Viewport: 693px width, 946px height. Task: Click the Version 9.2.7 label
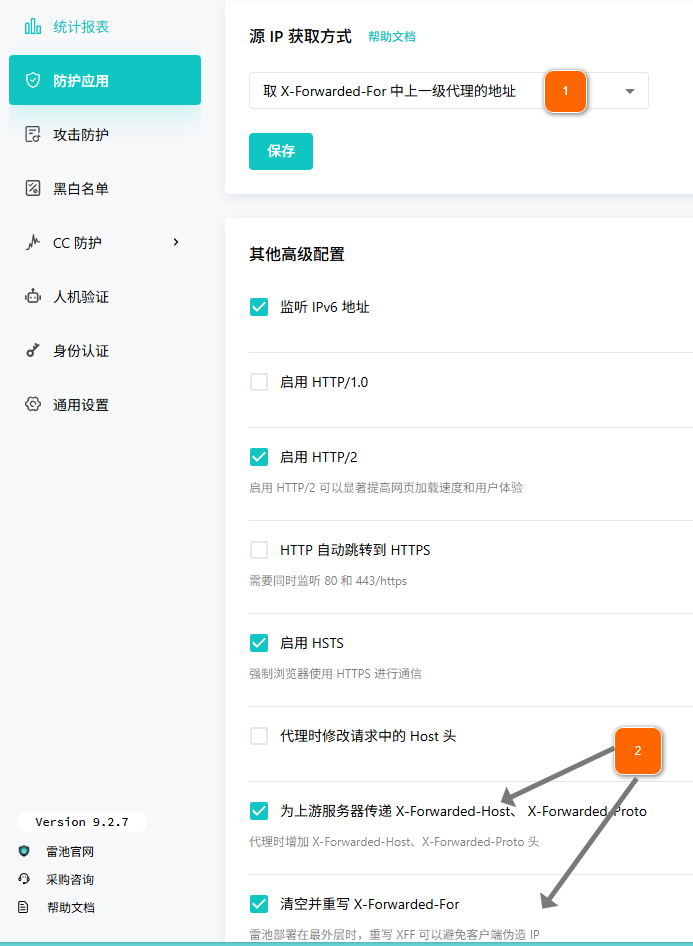coord(82,822)
